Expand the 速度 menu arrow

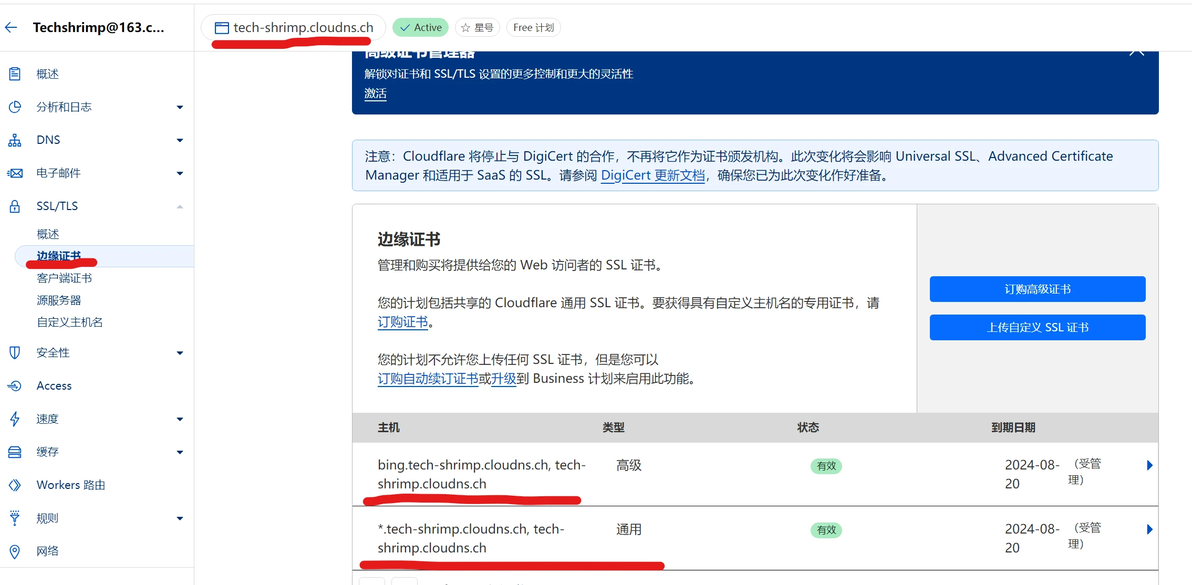(180, 419)
